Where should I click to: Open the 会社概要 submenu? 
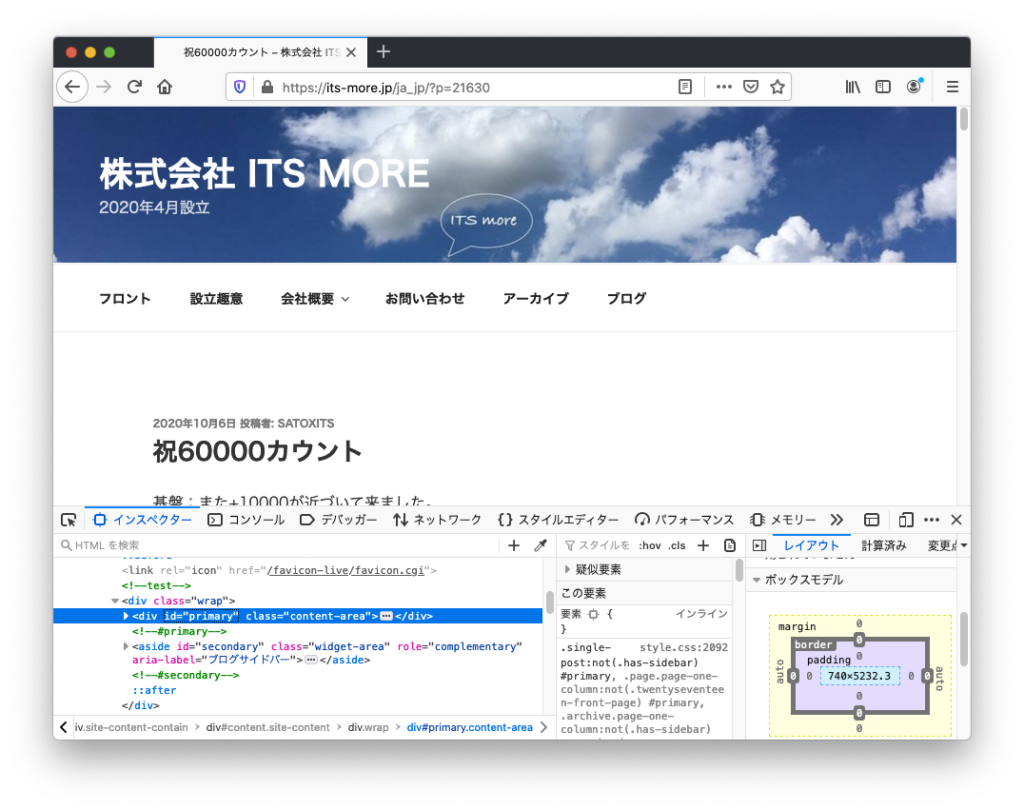click(x=315, y=298)
